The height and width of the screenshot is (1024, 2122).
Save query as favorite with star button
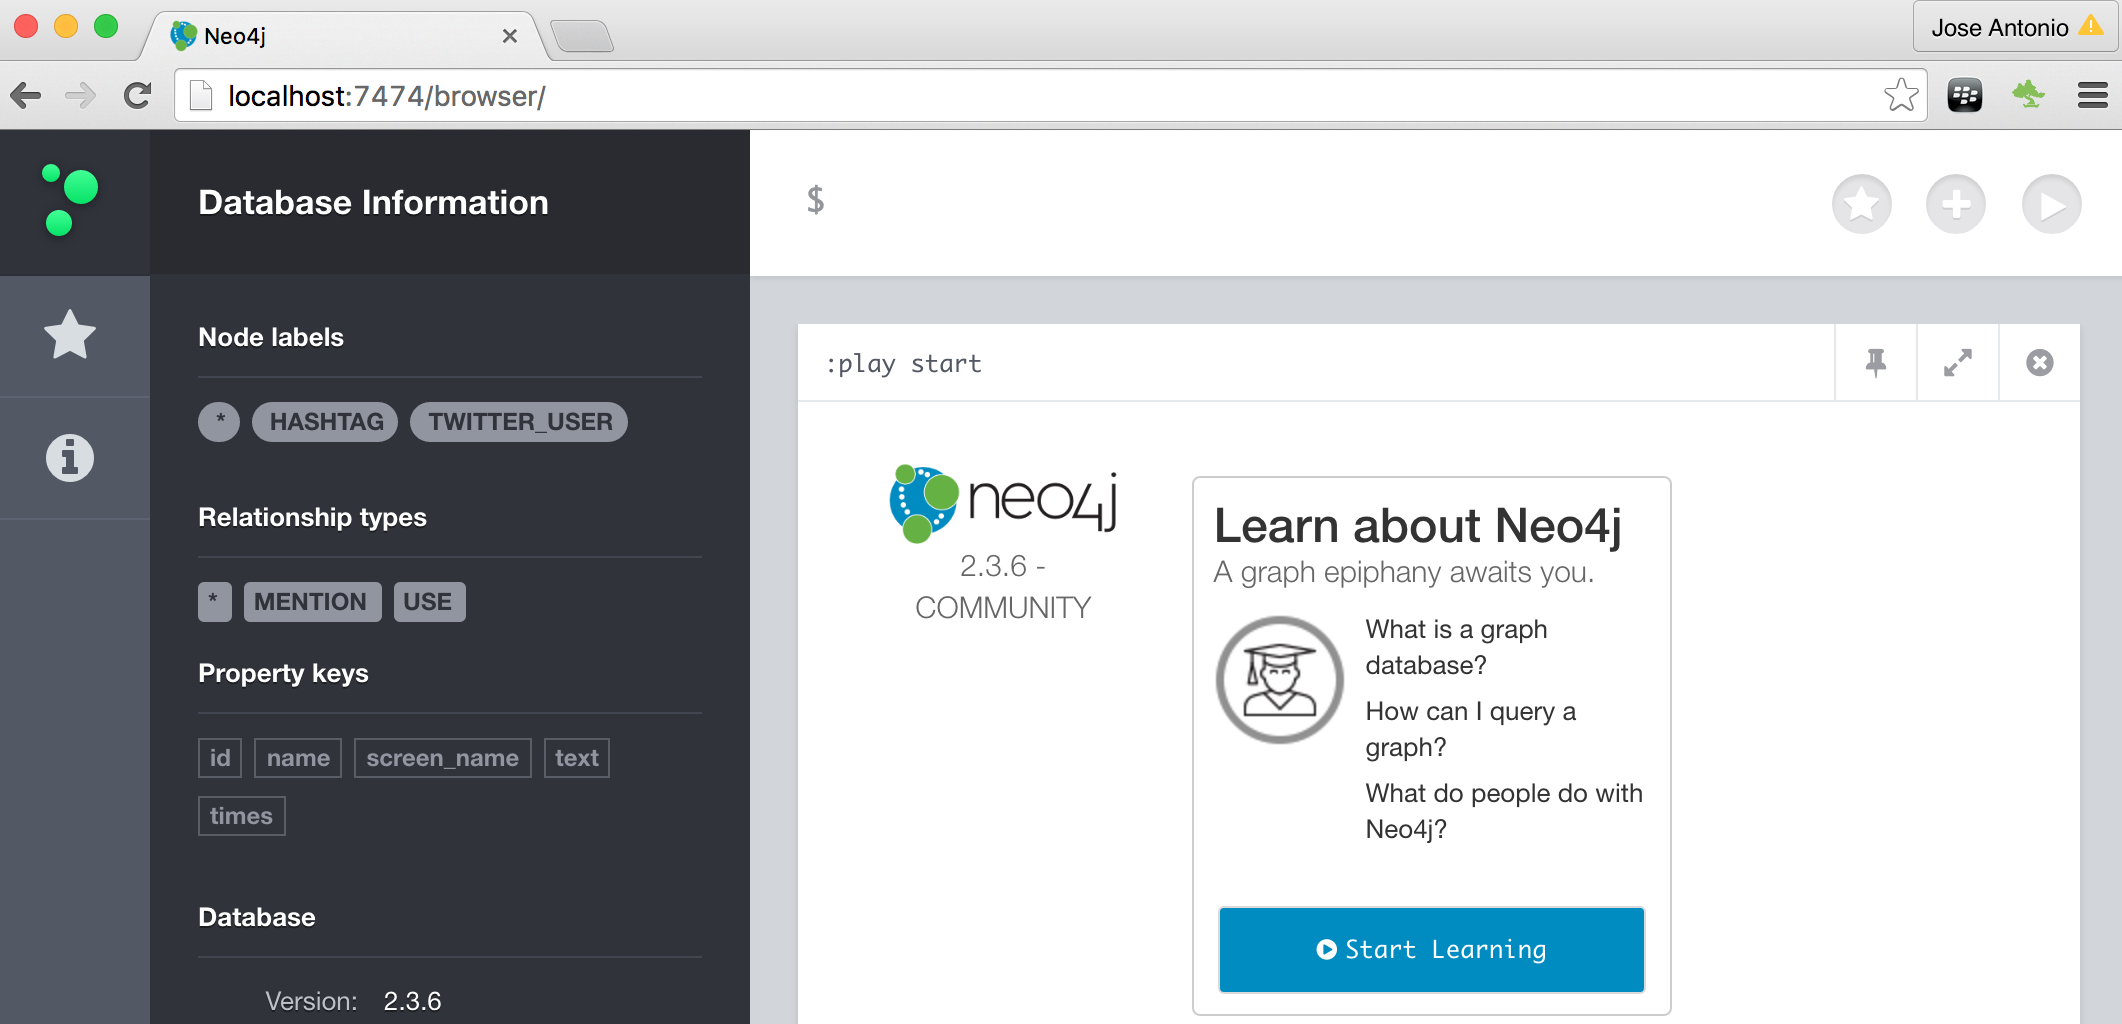pyautogui.click(x=1861, y=204)
